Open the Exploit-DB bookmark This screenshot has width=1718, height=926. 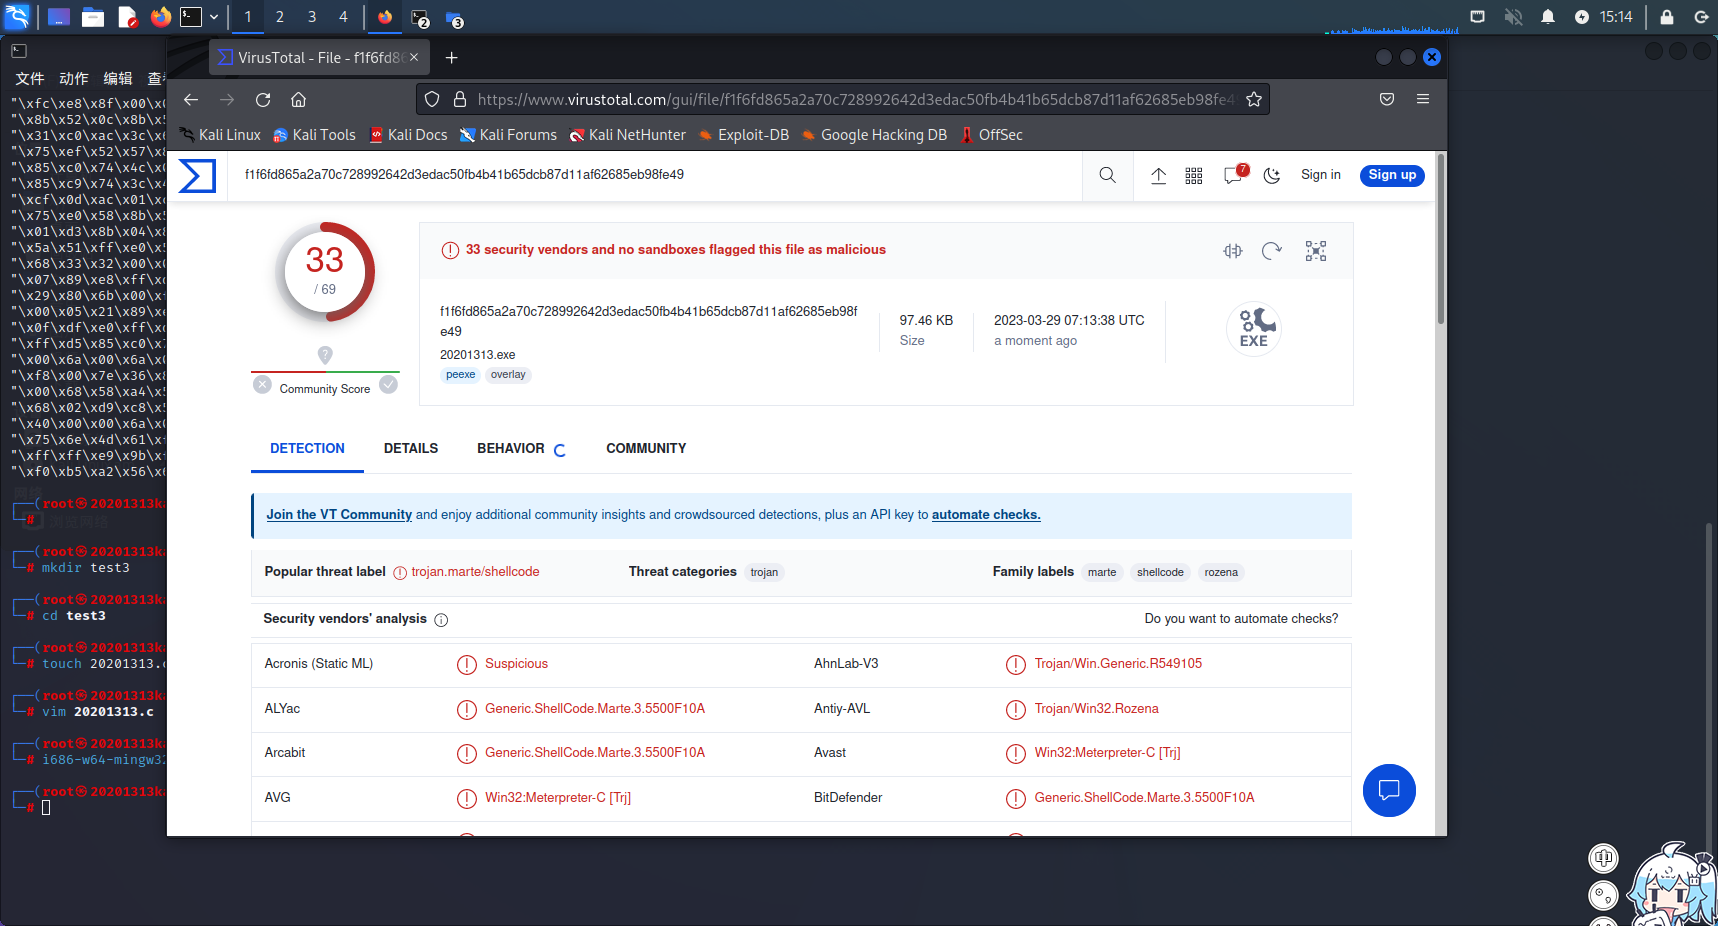tap(743, 135)
